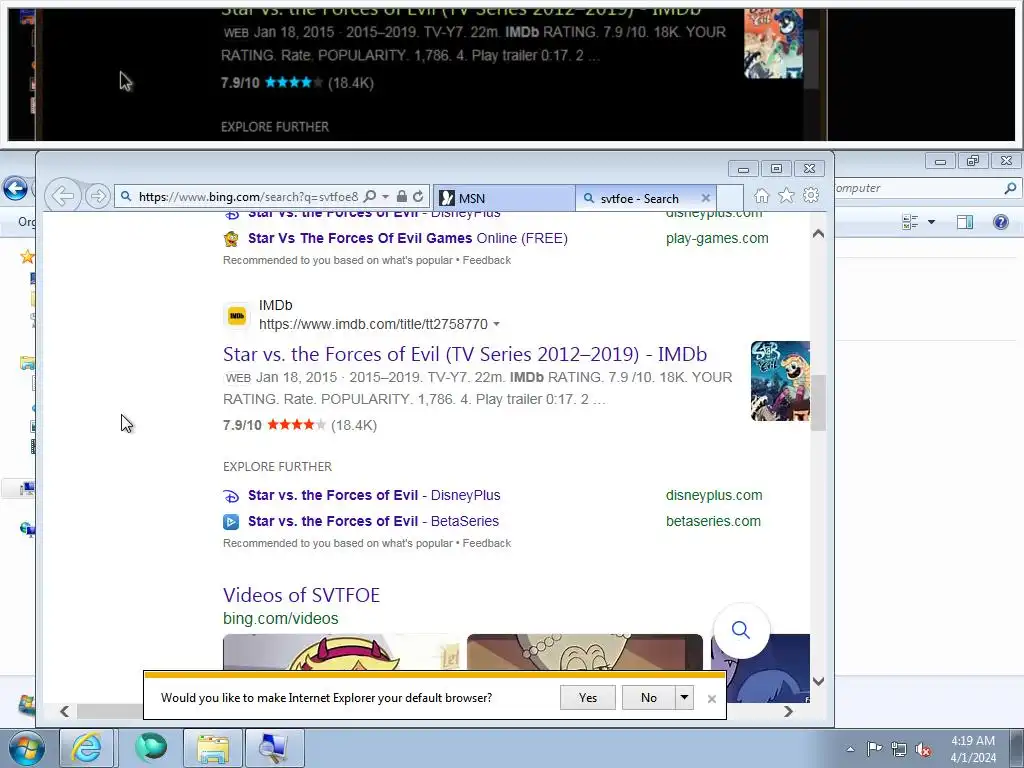Click Yes to make IE default browser
The image size is (1024, 768).
click(x=588, y=697)
